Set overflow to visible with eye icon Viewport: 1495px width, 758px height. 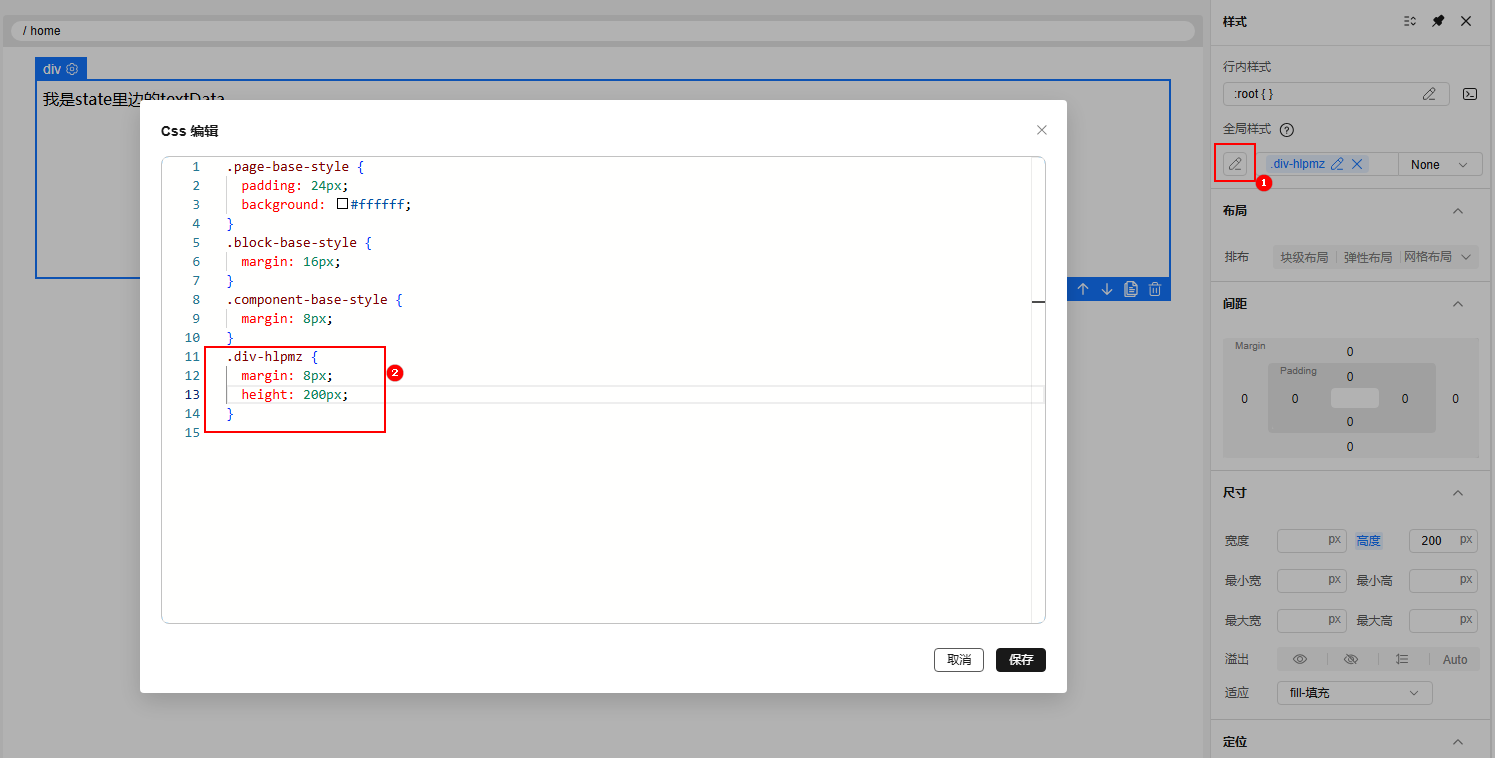coord(1300,659)
